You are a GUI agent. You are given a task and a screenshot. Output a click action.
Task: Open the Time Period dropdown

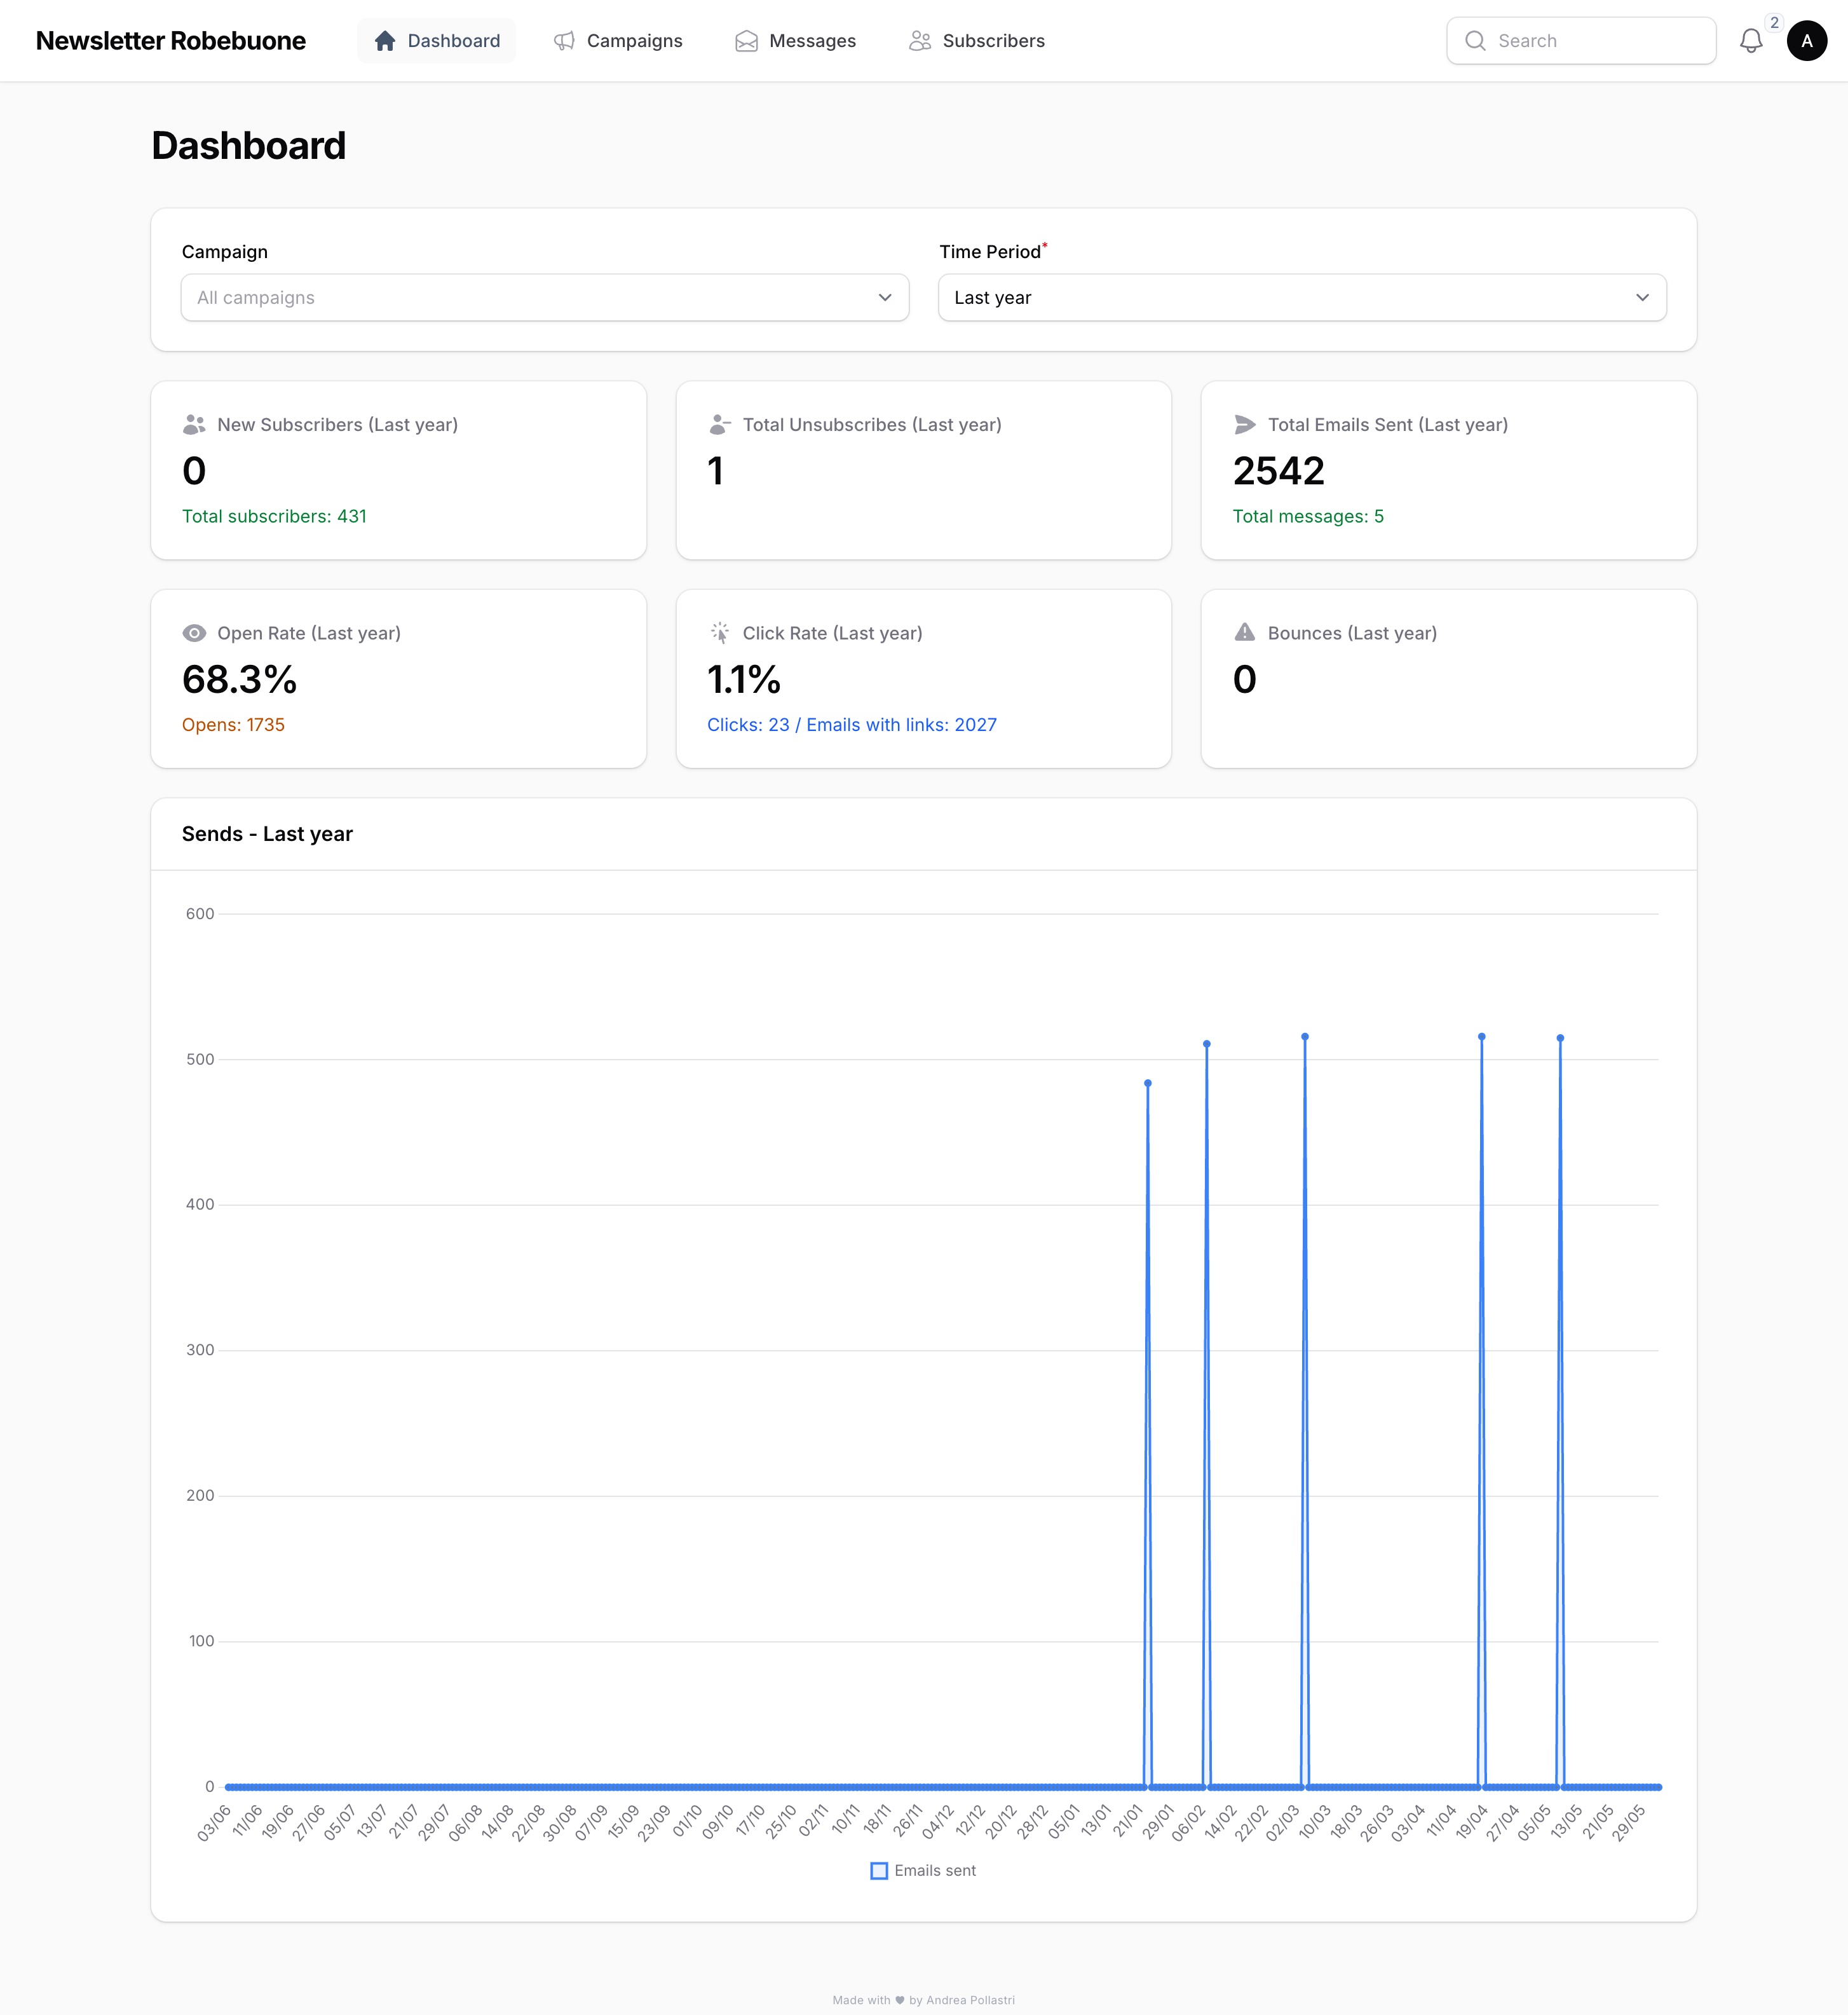[1302, 298]
